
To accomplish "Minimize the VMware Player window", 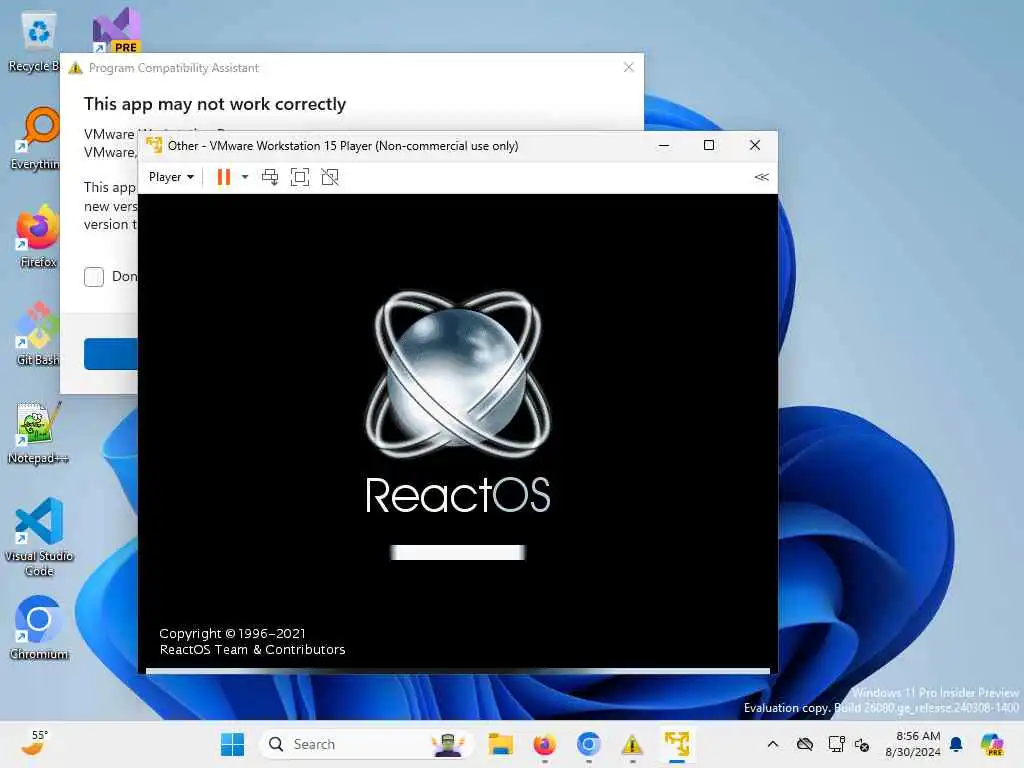I will (x=664, y=146).
